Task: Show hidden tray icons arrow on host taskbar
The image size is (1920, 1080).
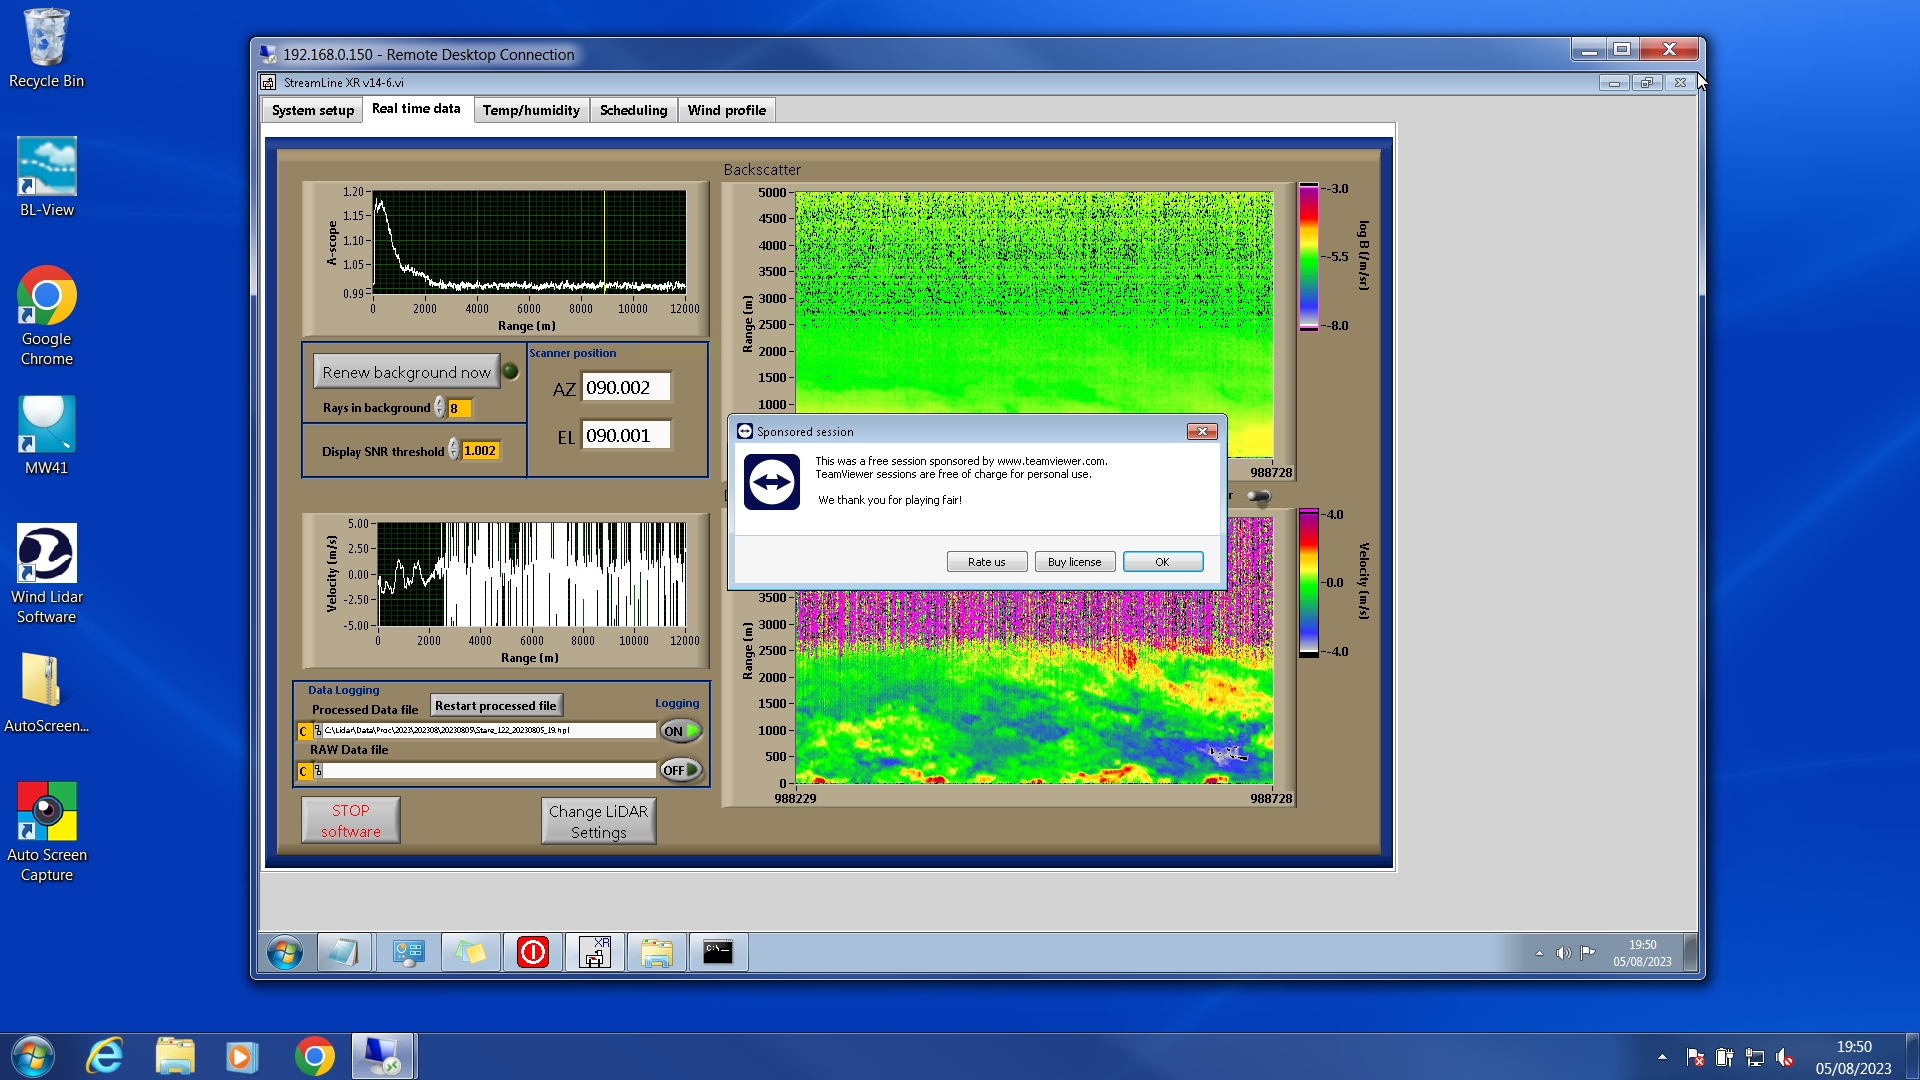Action: pyautogui.click(x=1662, y=1057)
